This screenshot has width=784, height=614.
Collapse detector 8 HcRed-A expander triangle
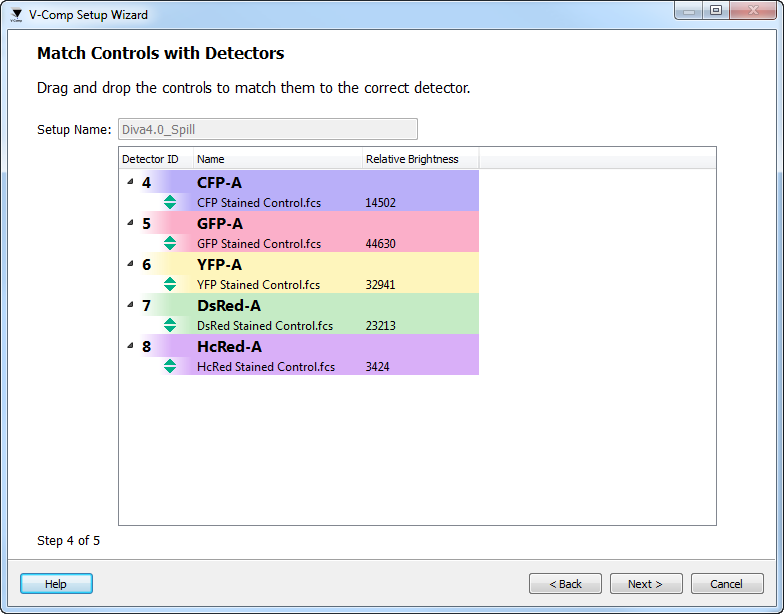pyautogui.click(x=129, y=346)
